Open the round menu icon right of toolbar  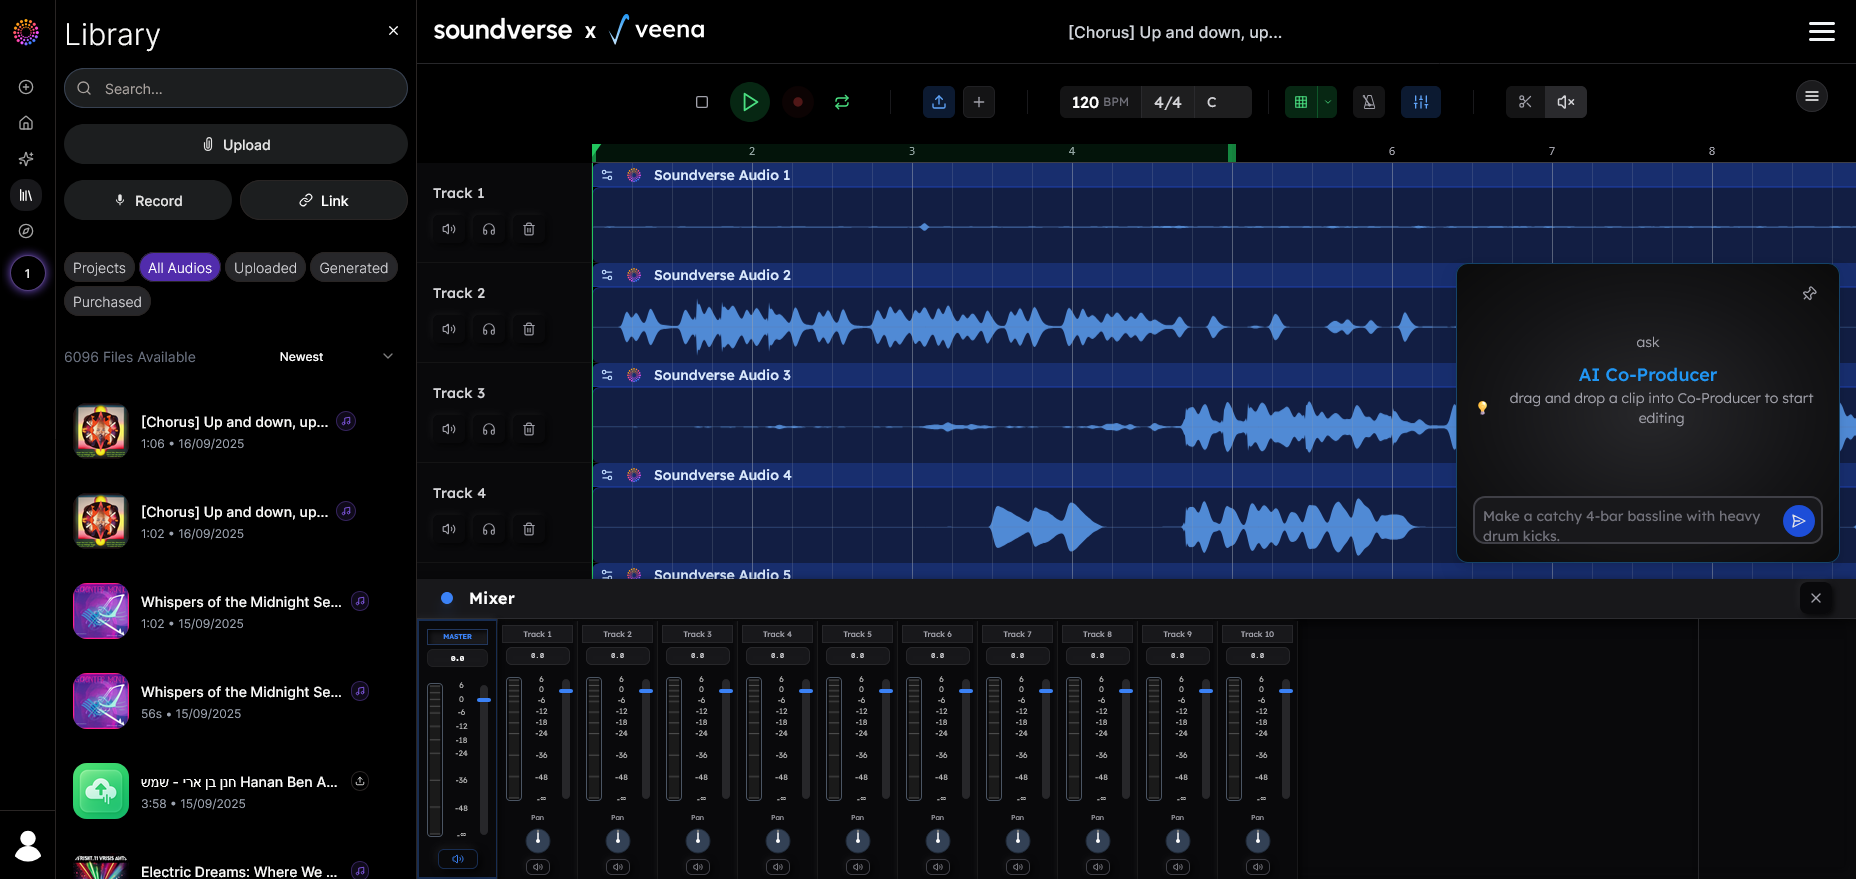coord(1812,96)
